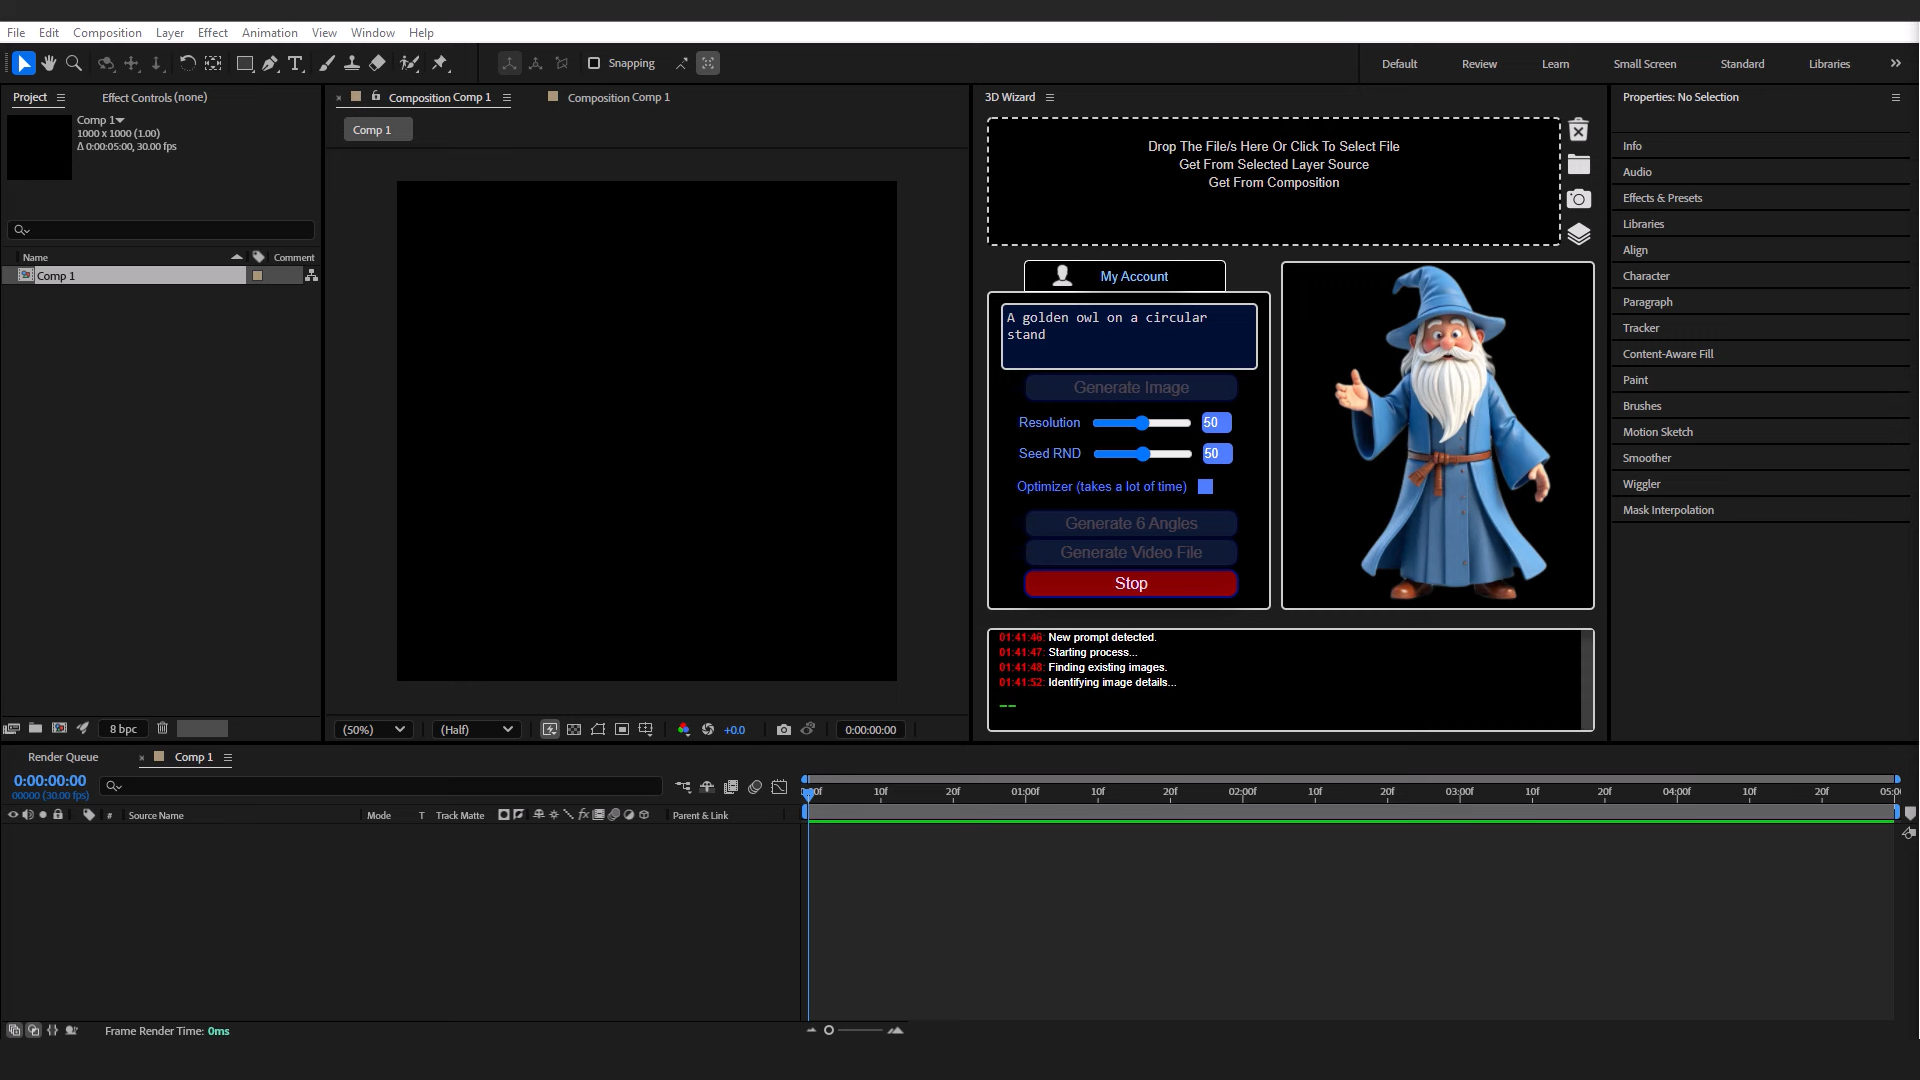The width and height of the screenshot is (1920, 1080).
Task: Enable the Snapping checkbox
Action: [x=594, y=63]
